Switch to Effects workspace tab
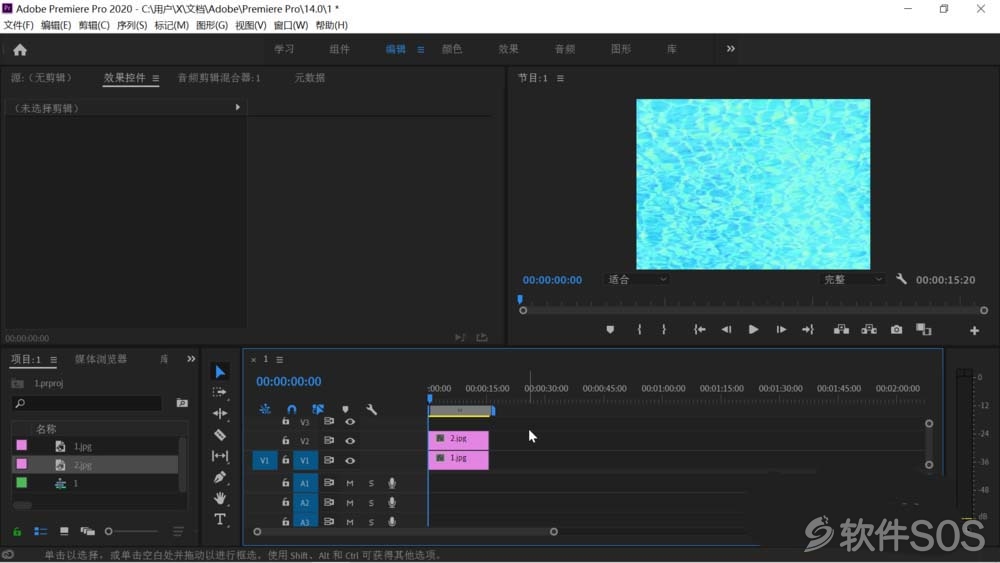1000x563 pixels. click(x=508, y=49)
